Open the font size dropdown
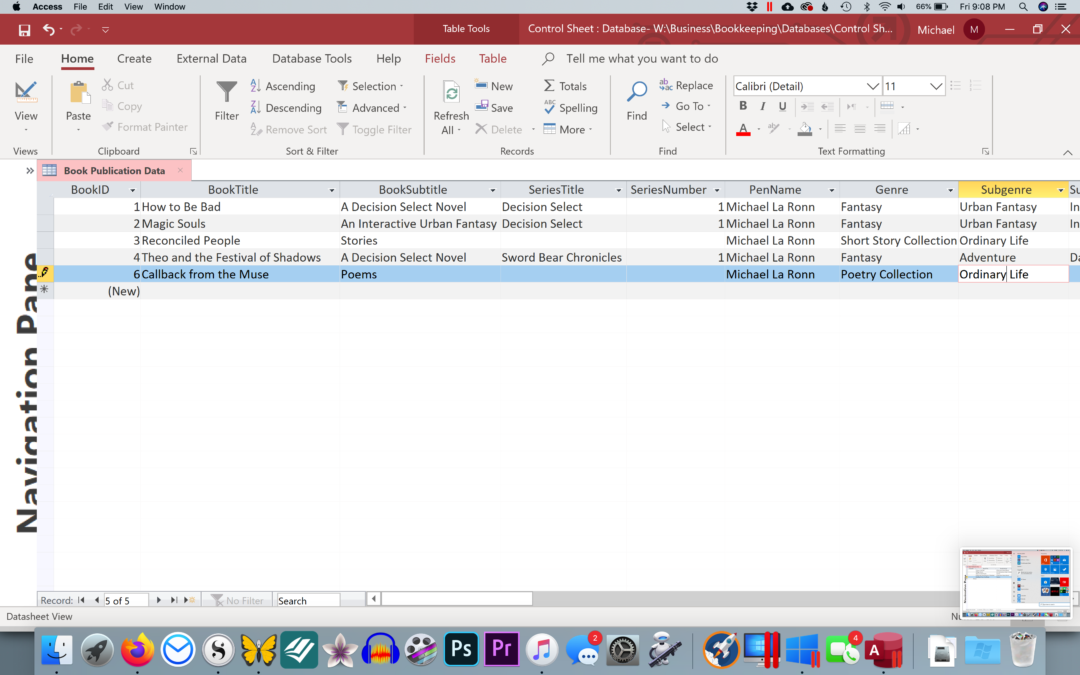The height and width of the screenshot is (675, 1080). [935, 86]
